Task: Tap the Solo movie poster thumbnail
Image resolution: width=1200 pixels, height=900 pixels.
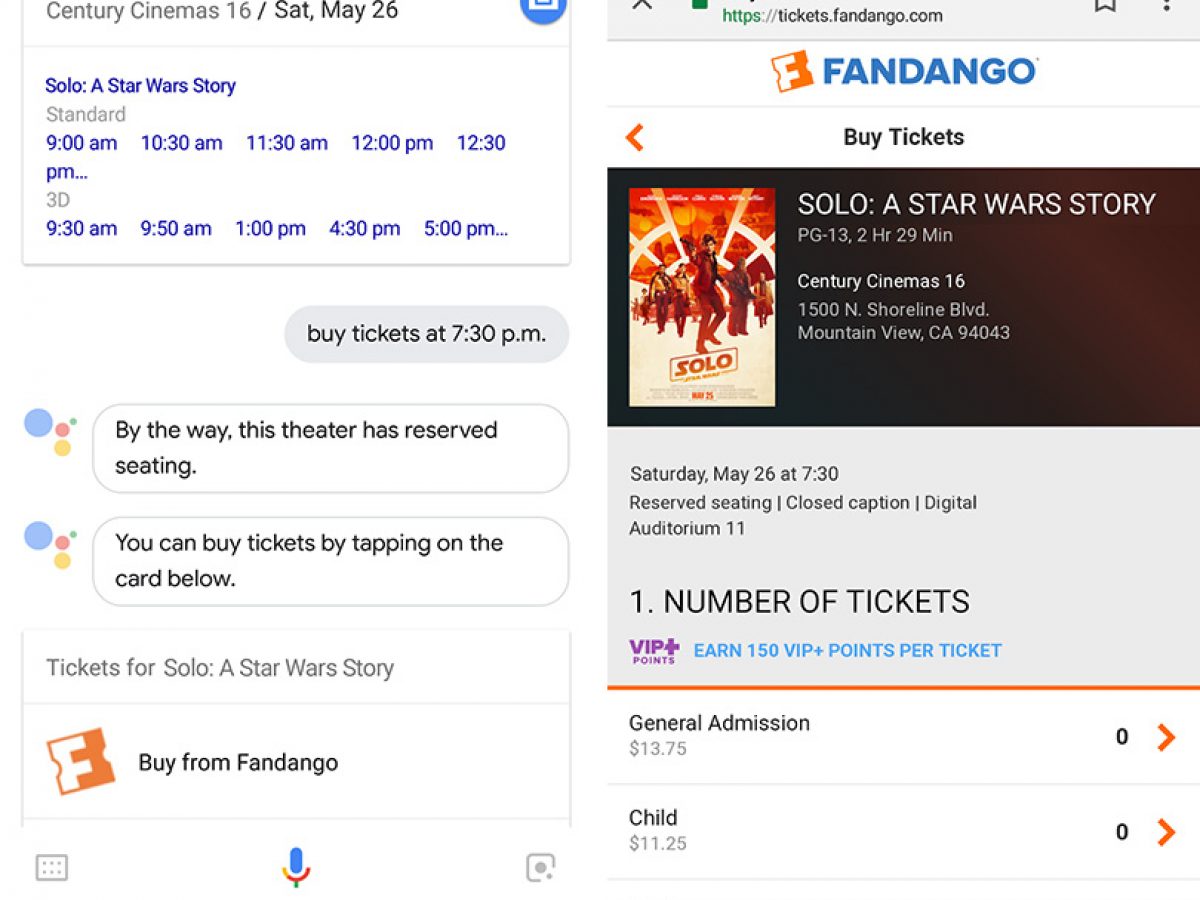Action: click(702, 297)
